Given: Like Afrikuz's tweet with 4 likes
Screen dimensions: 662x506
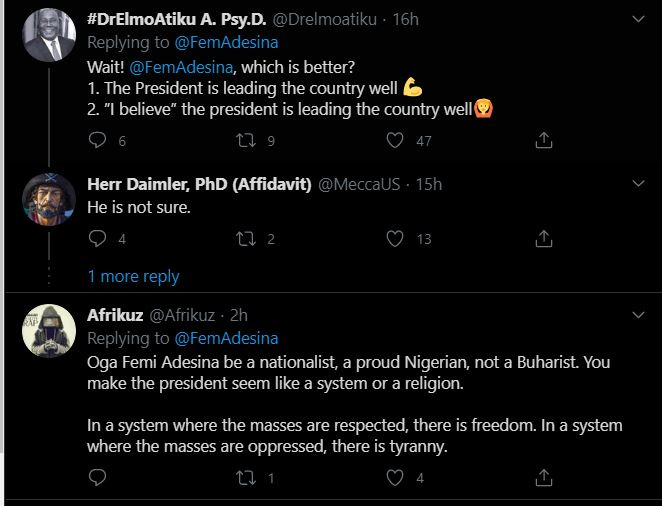Looking at the screenshot, I should (395, 478).
